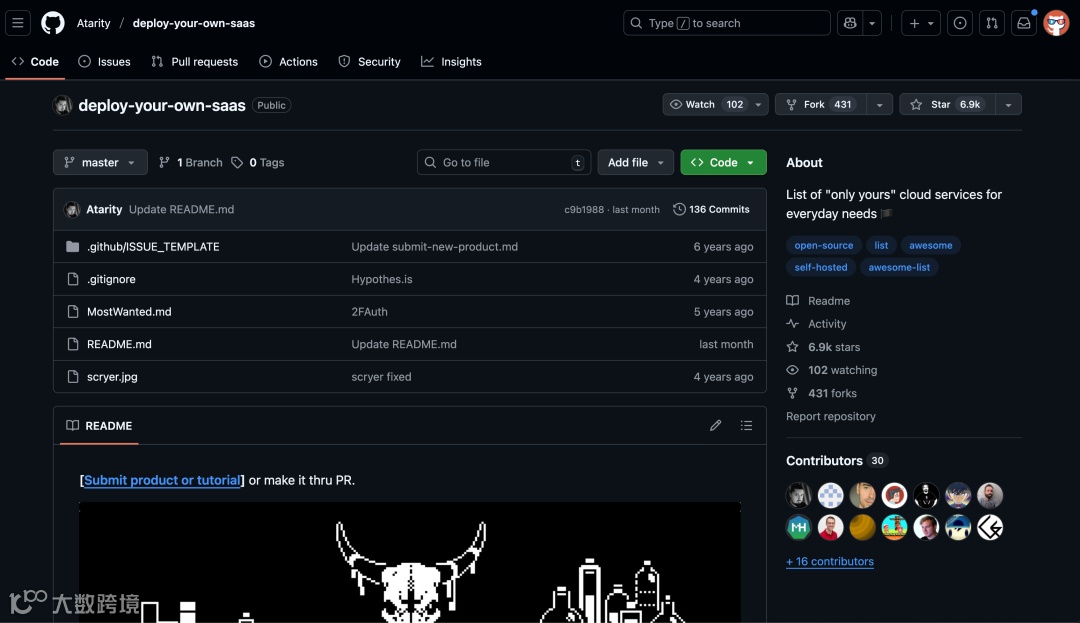Open Activity link in About sidebar
This screenshot has height=623, width=1080.
tap(816, 324)
